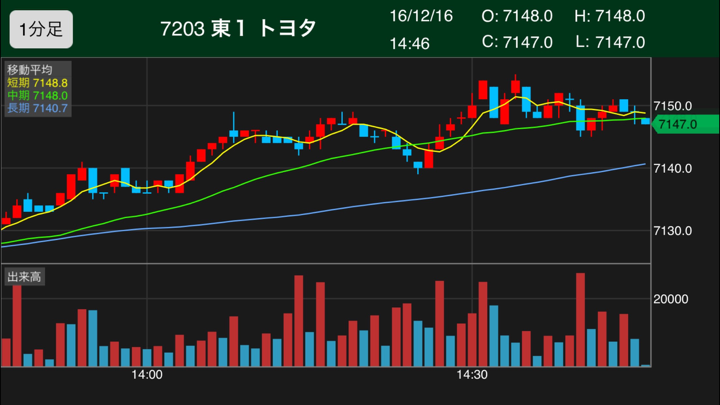The image size is (720, 405).
Task: Toggle the 短期 7148.8 moving average label
Action: tap(37, 82)
